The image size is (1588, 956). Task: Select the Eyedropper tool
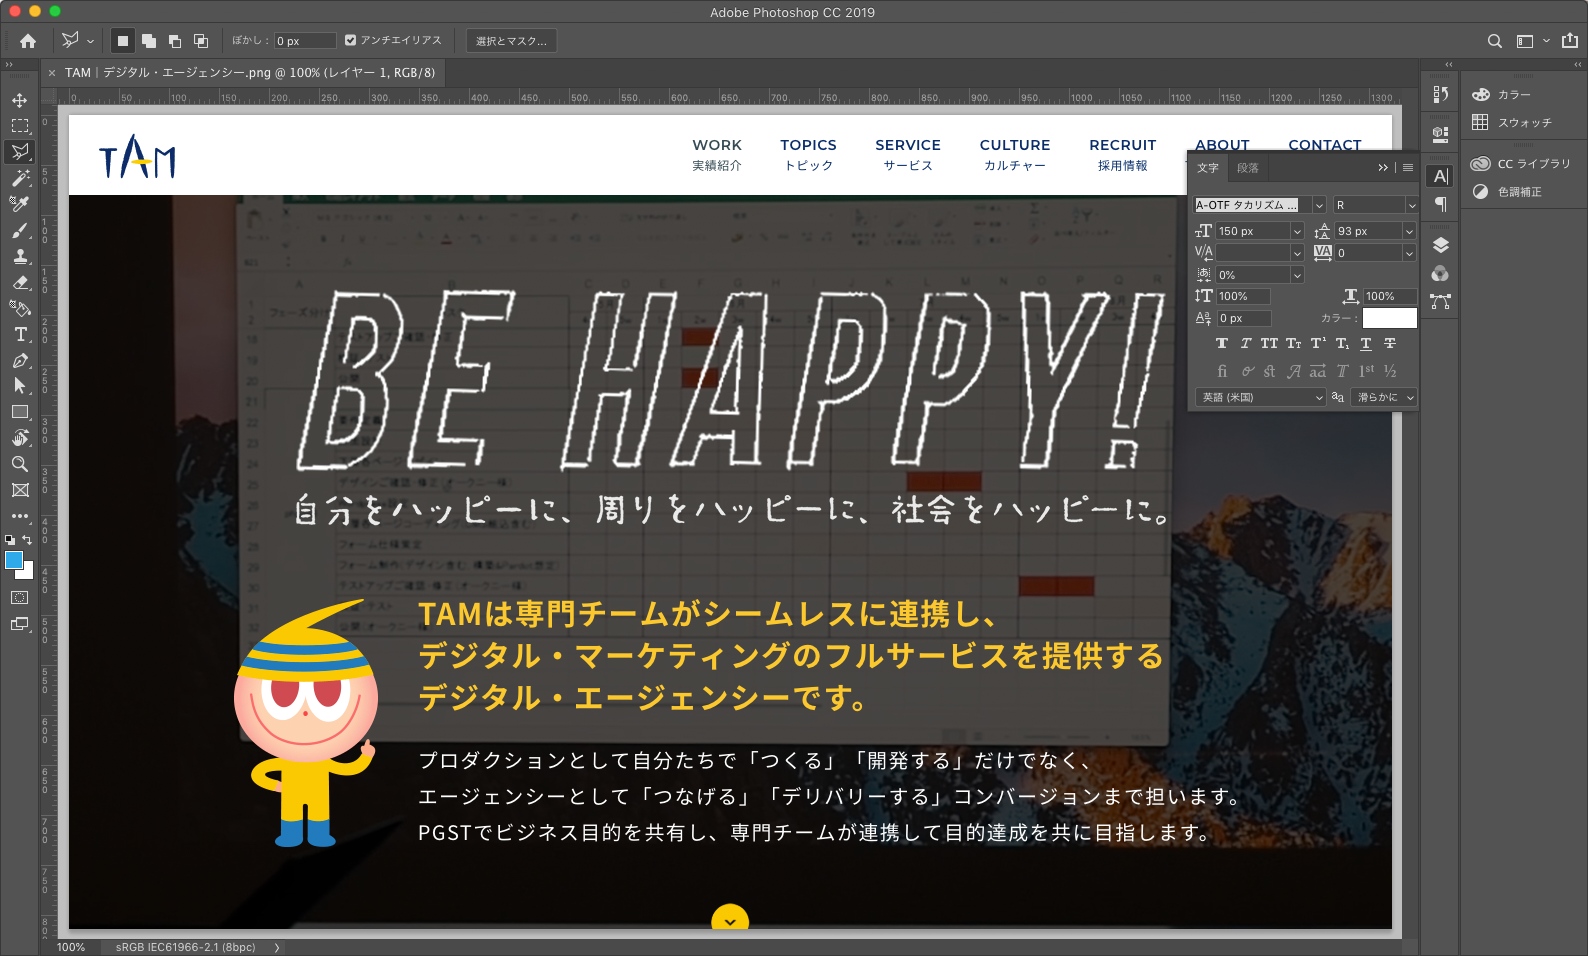20,204
